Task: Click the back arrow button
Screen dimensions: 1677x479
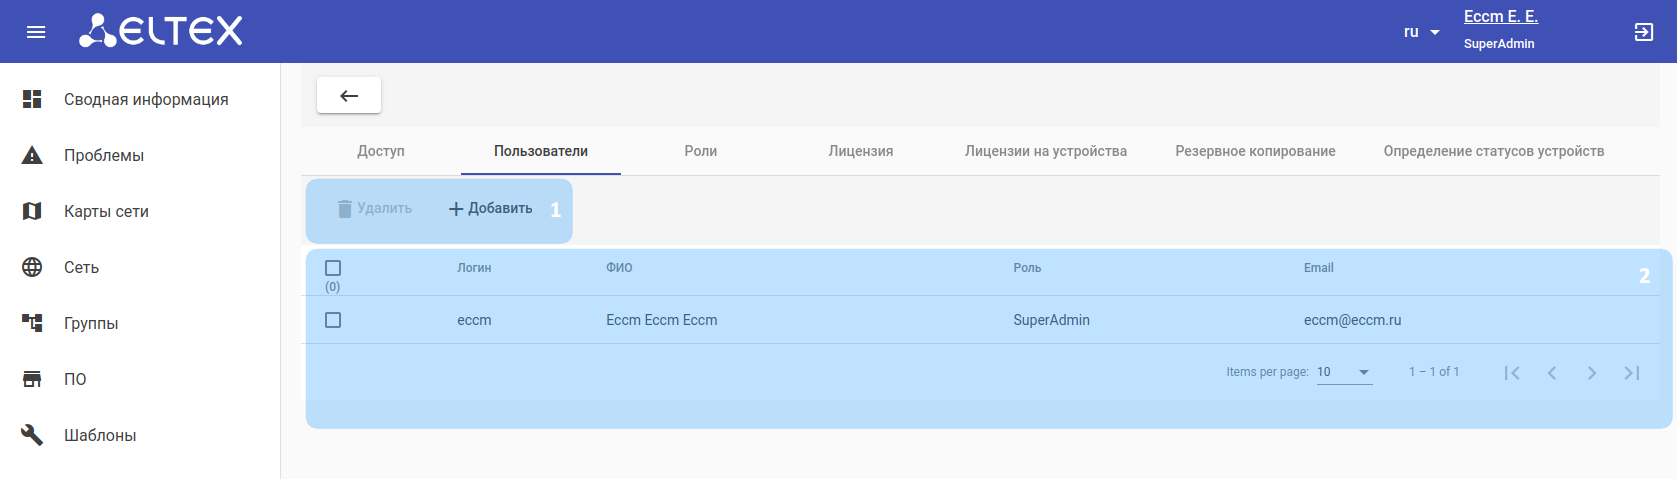Action: click(349, 96)
